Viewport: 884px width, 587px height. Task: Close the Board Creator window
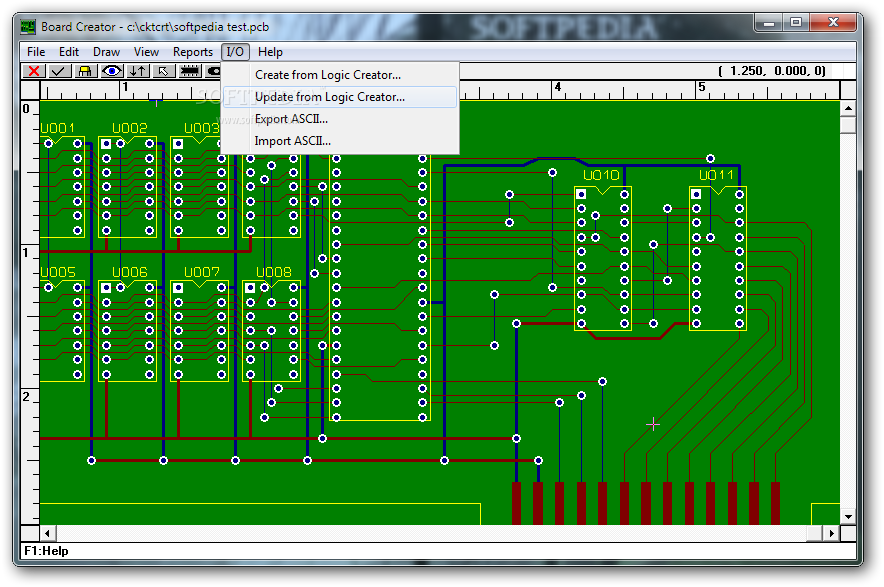(x=833, y=23)
